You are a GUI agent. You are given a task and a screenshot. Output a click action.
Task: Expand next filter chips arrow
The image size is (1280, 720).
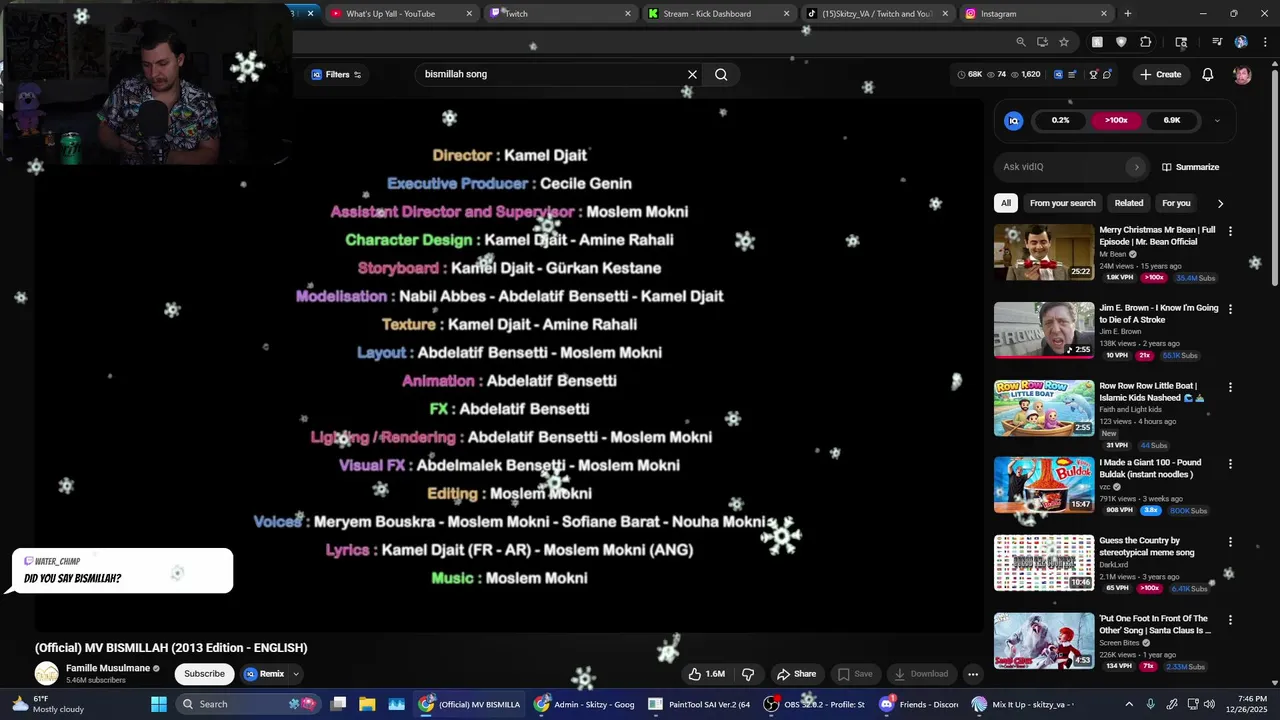tap(1220, 203)
